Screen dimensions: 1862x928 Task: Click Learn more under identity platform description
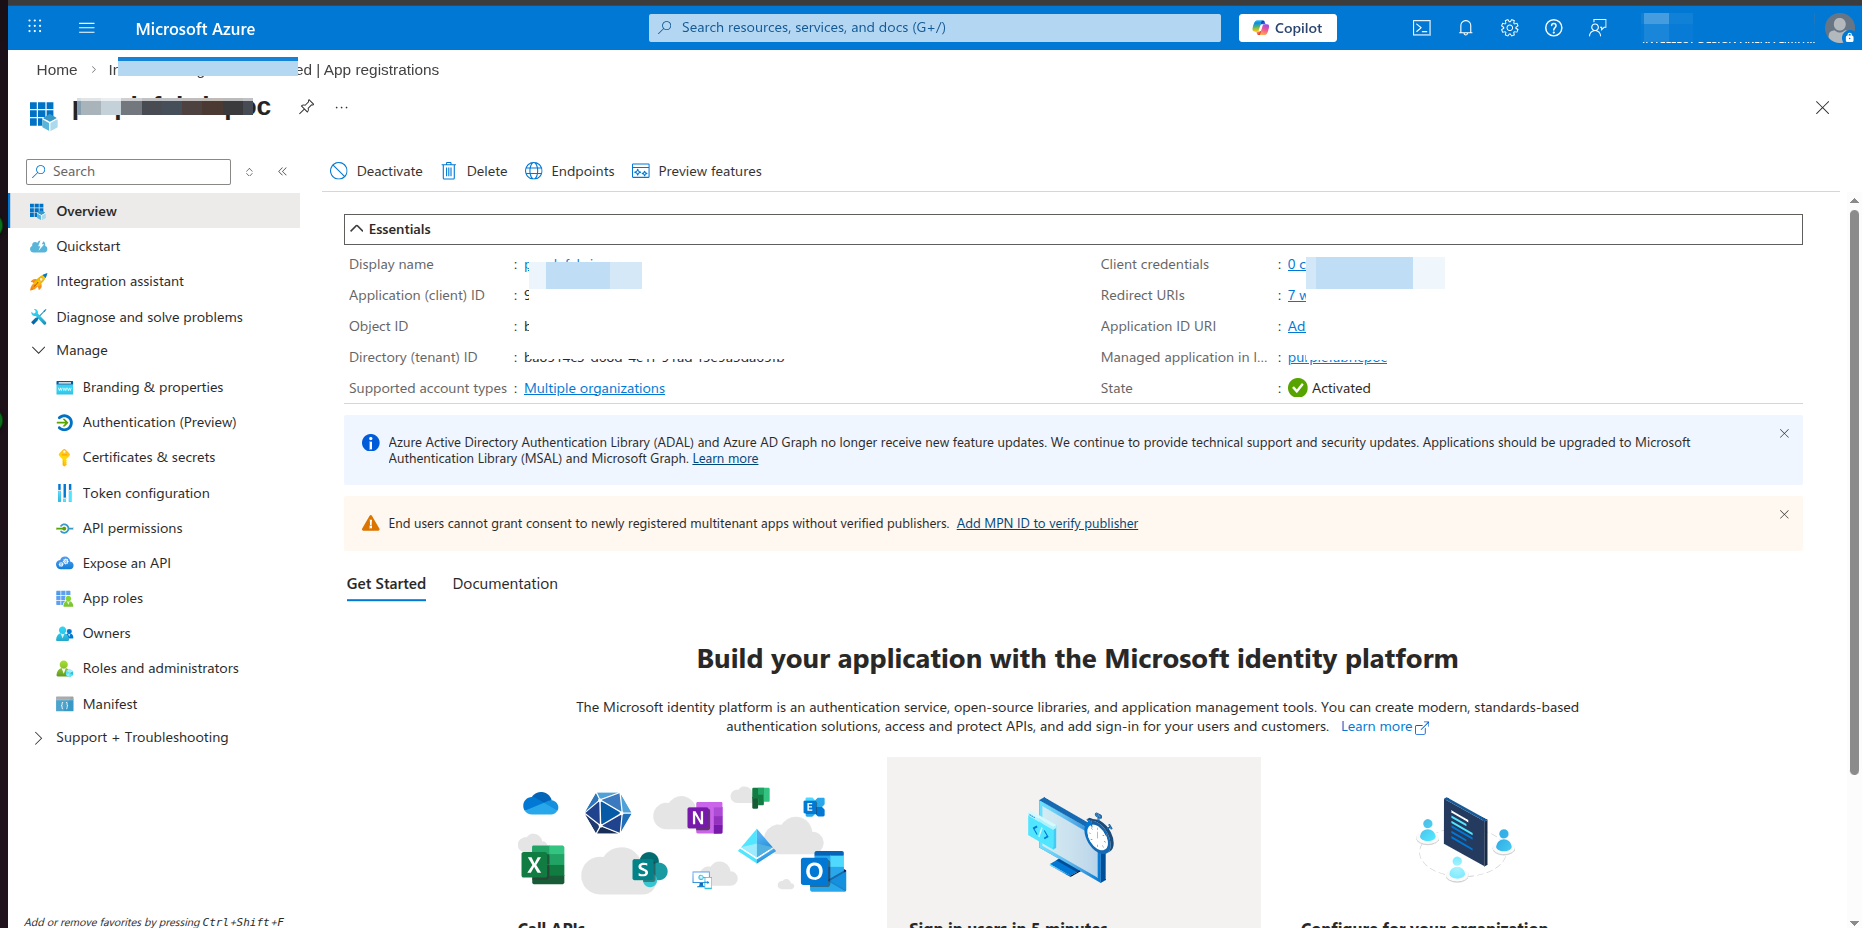[x=1384, y=727]
